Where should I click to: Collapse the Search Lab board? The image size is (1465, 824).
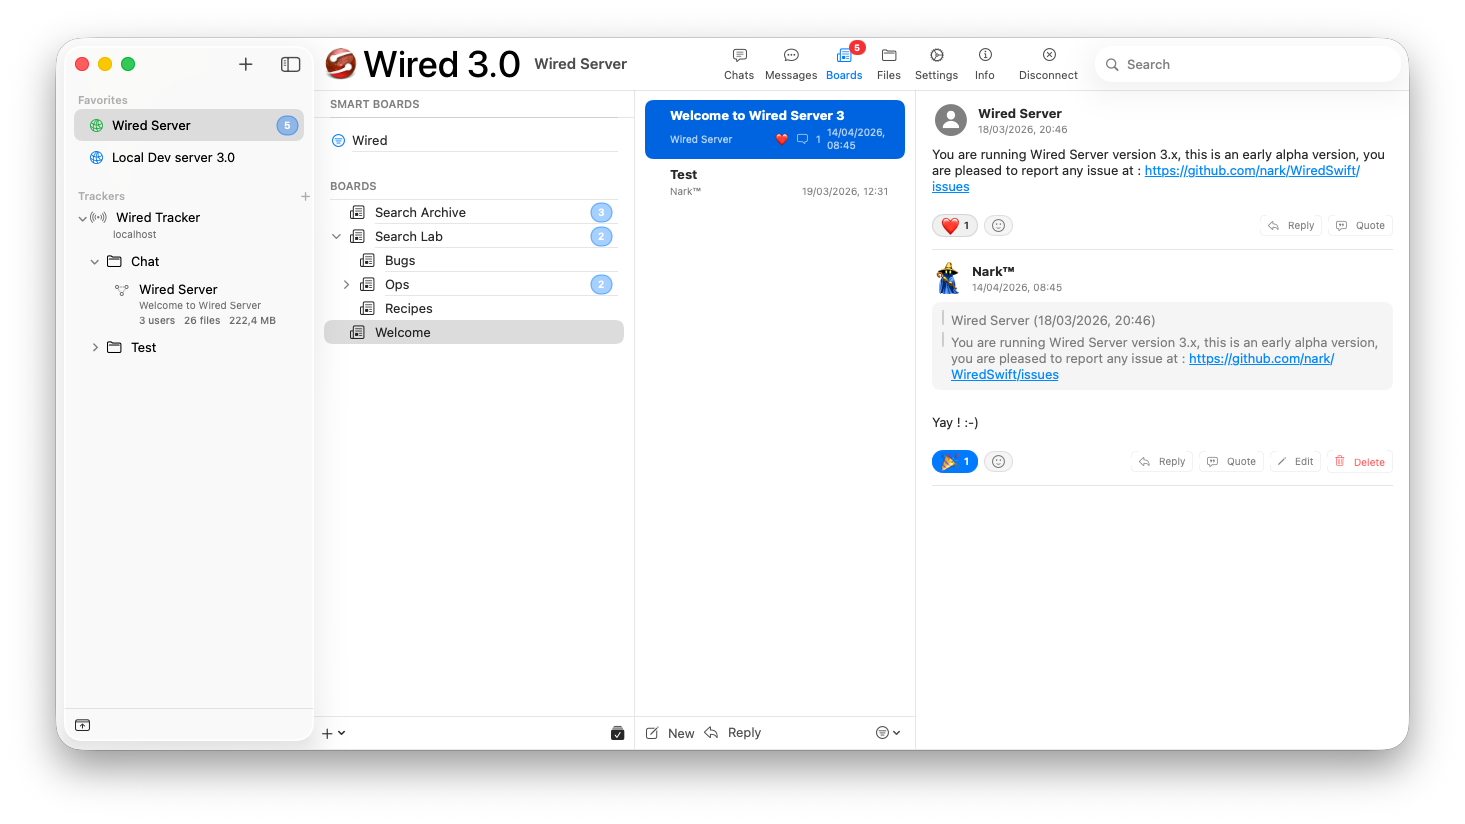(337, 236)
